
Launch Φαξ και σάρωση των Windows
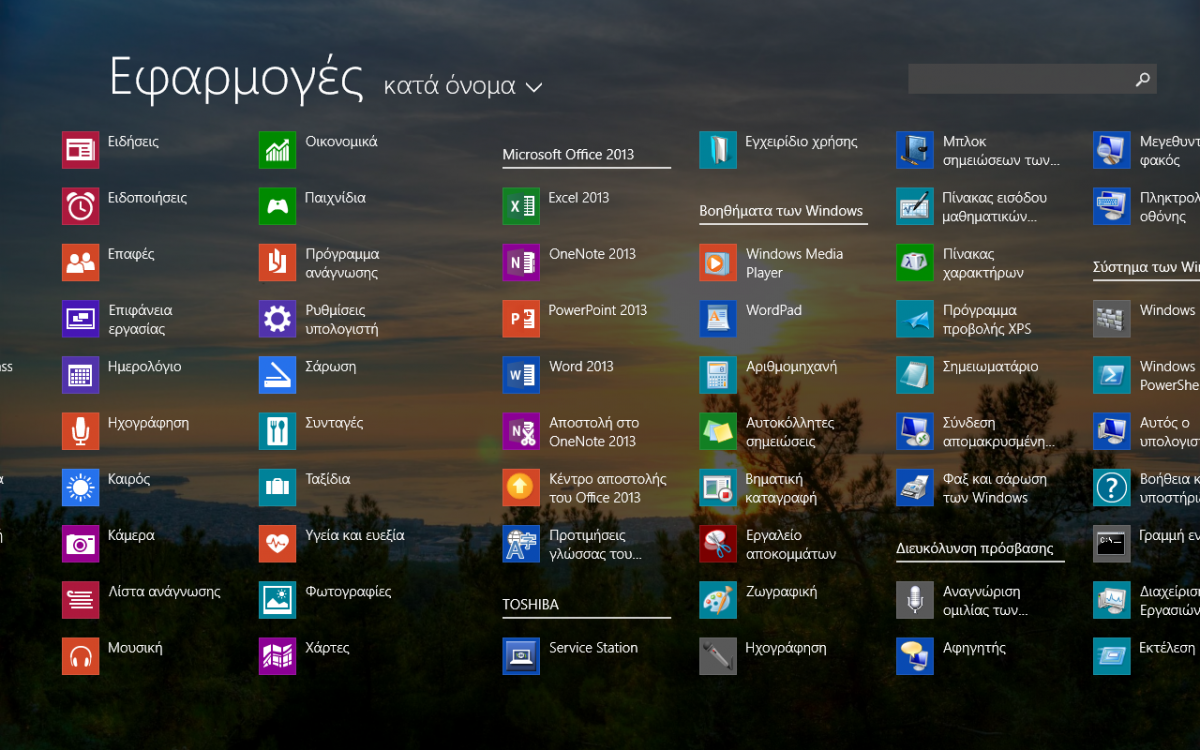pos(915,487)
